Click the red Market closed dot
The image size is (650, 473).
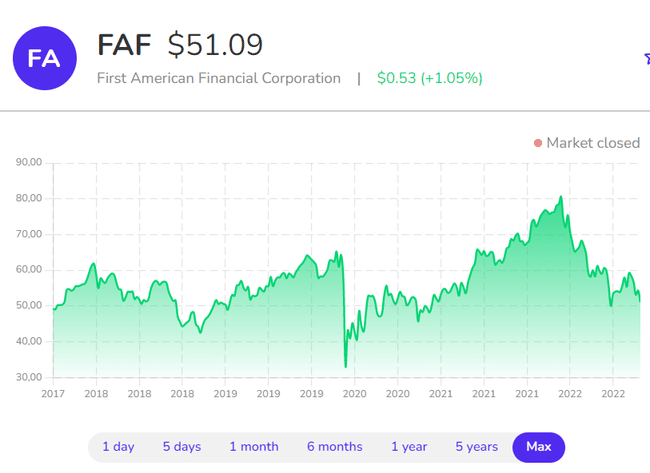(538, 143)
